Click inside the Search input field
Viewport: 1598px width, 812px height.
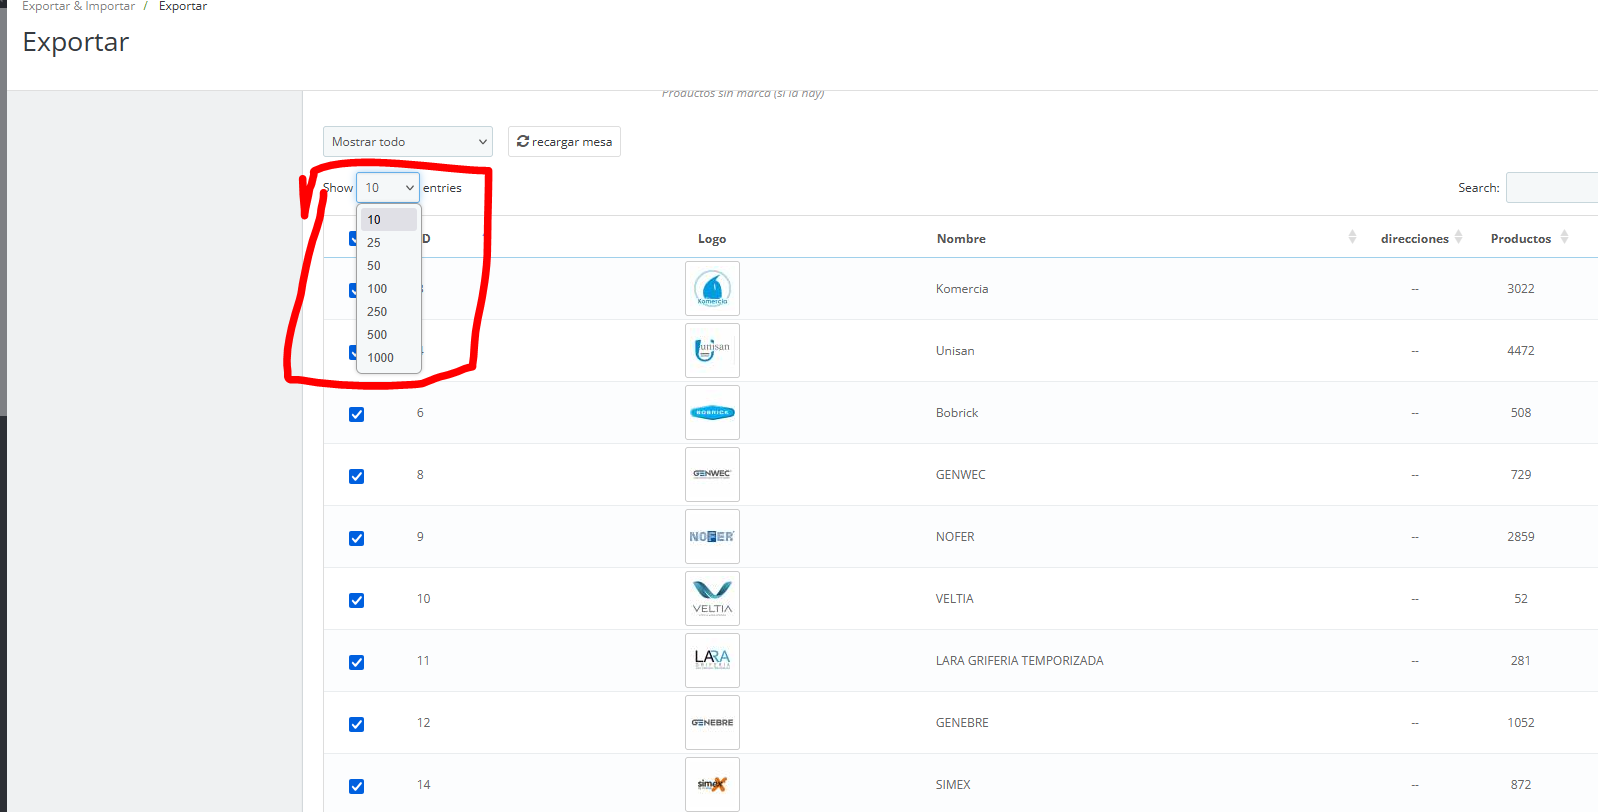click(x=1551, y=188)
